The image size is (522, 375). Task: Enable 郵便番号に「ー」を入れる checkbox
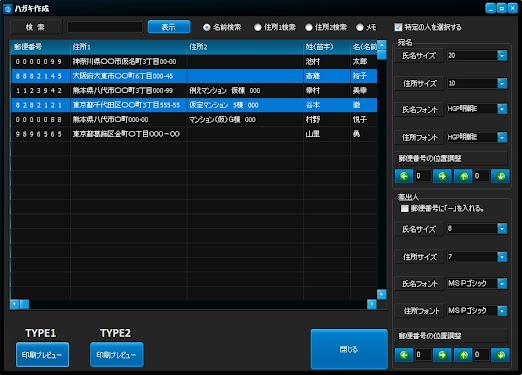405,209
